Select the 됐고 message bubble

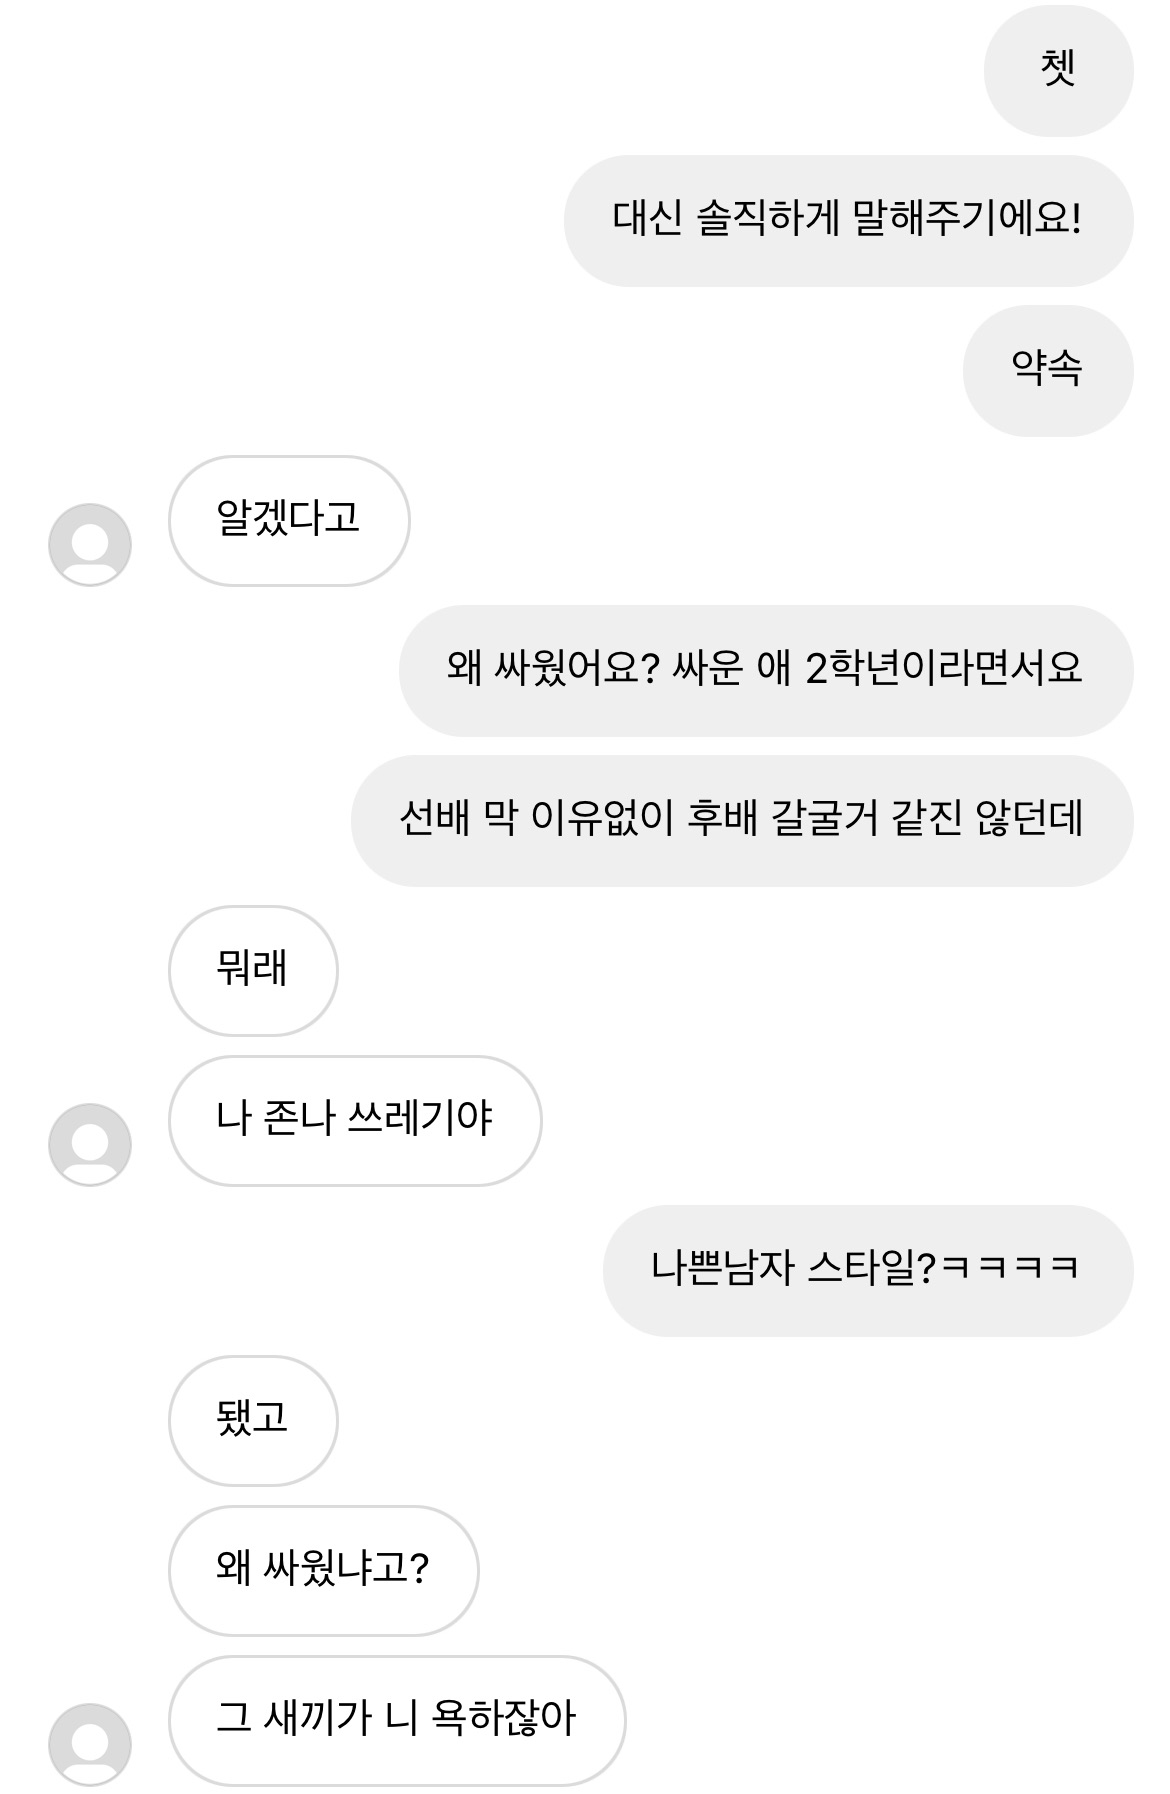pos(252,1420)
